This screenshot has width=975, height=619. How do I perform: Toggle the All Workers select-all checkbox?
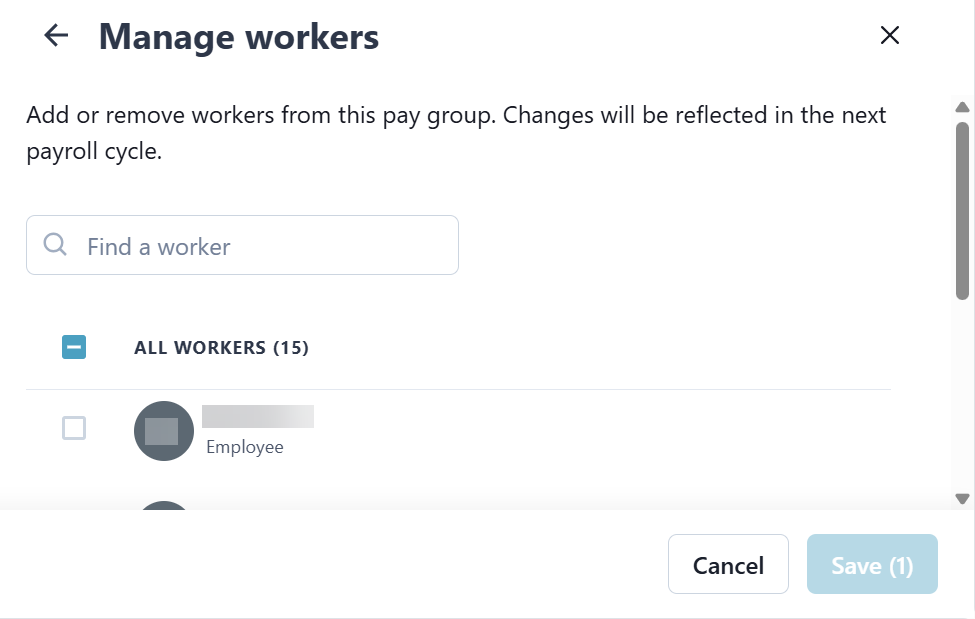pos(74,348)
